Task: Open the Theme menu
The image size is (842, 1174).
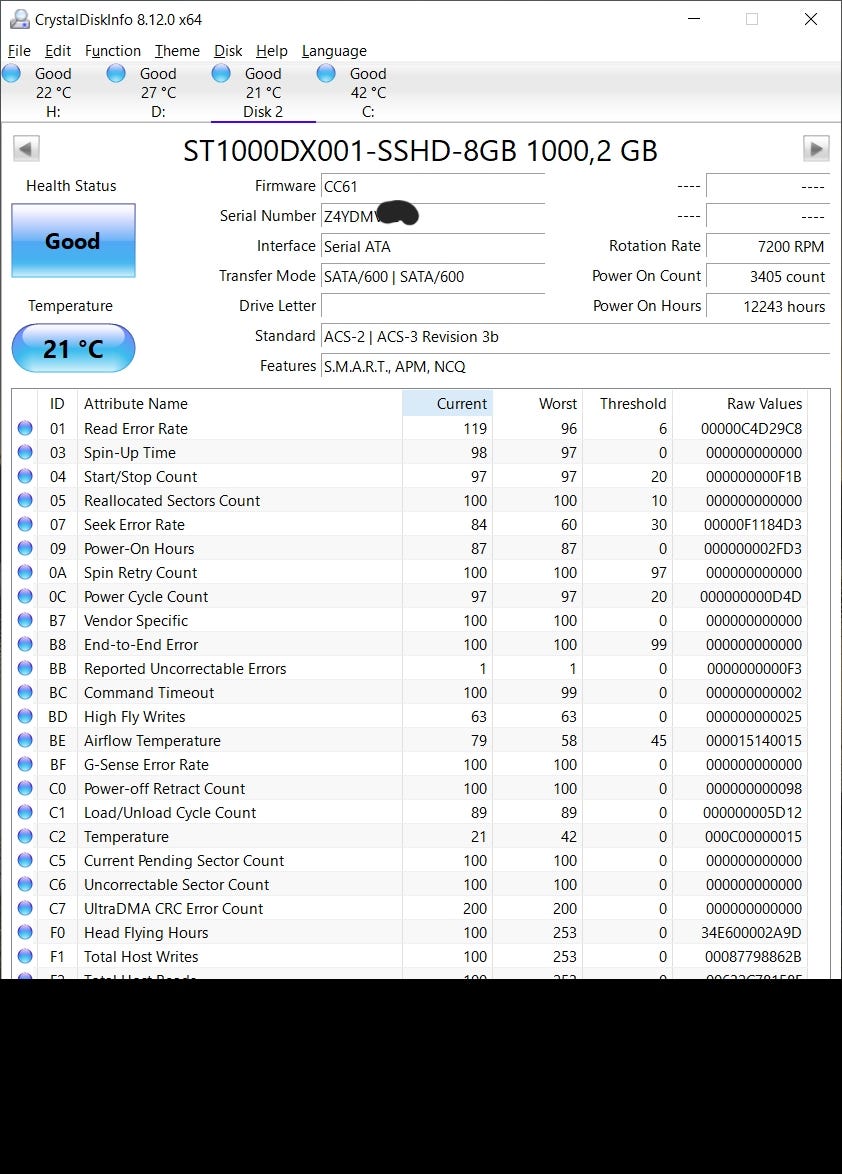Action: (x=177, y=50)
